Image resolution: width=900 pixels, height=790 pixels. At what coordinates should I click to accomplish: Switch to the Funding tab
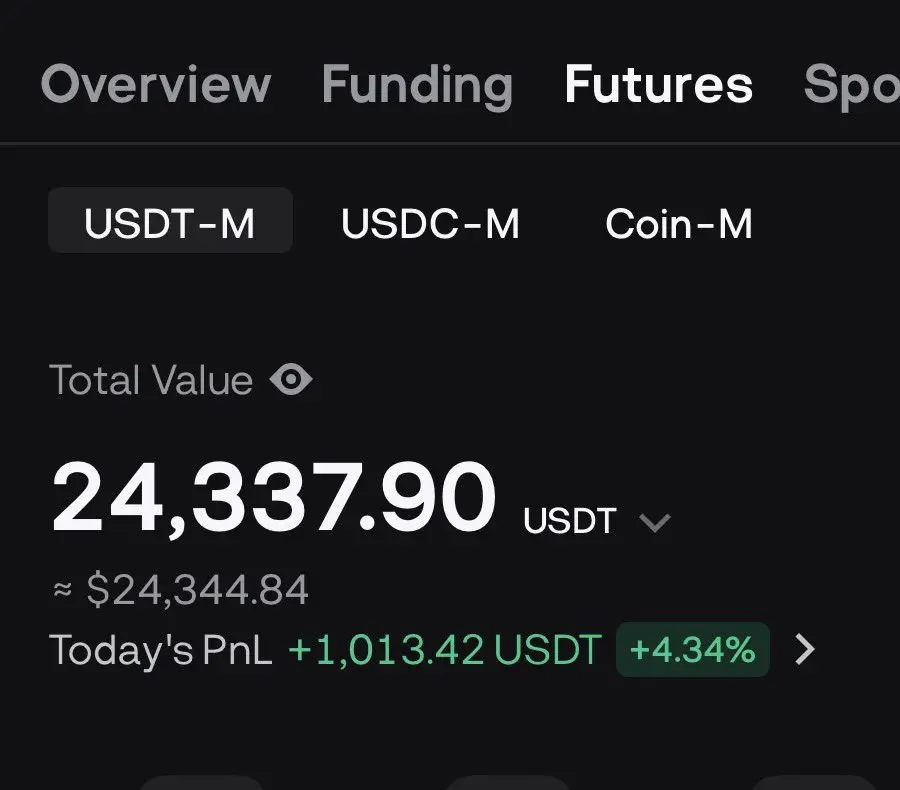click(x=417, y=86)
